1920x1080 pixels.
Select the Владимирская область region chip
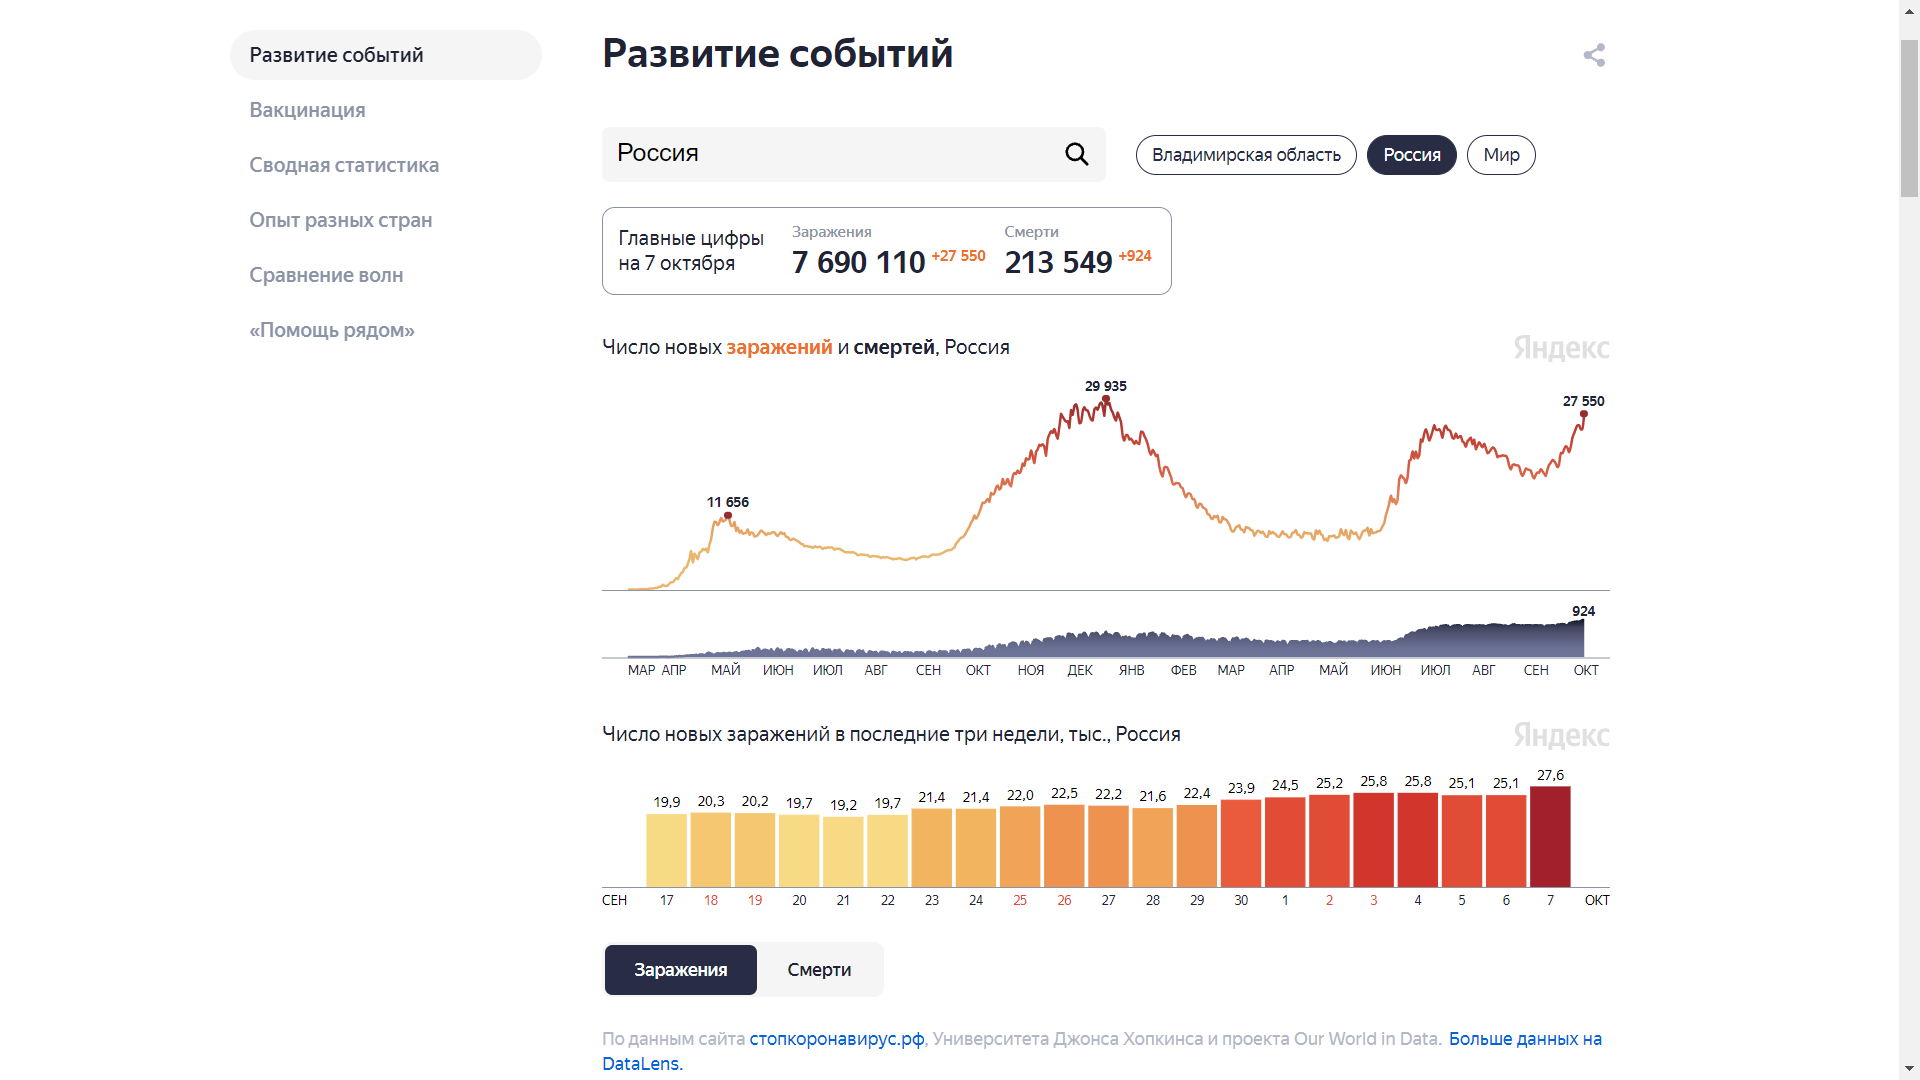click(1246, 155)
